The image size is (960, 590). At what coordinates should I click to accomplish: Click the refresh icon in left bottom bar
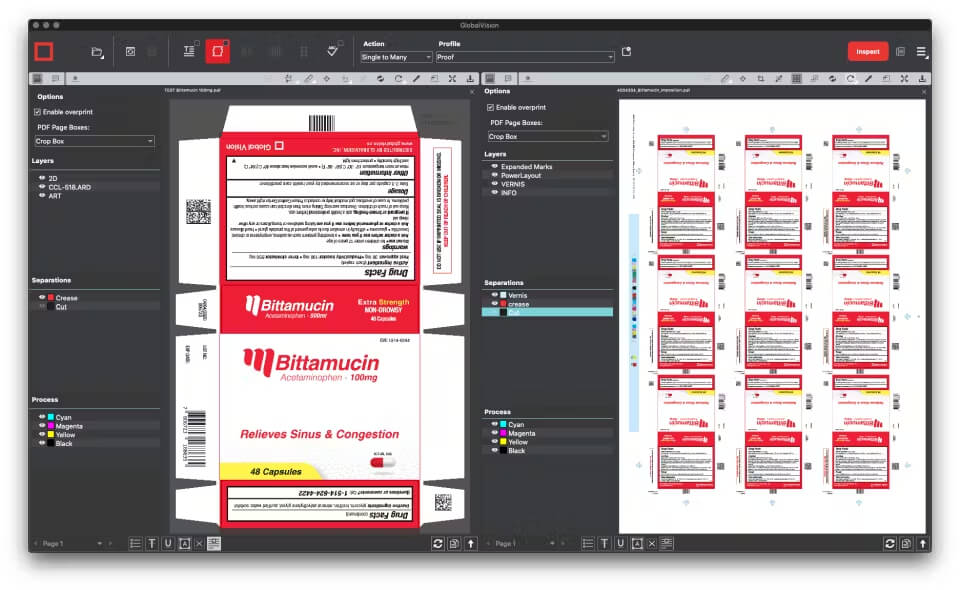[438, 543]
